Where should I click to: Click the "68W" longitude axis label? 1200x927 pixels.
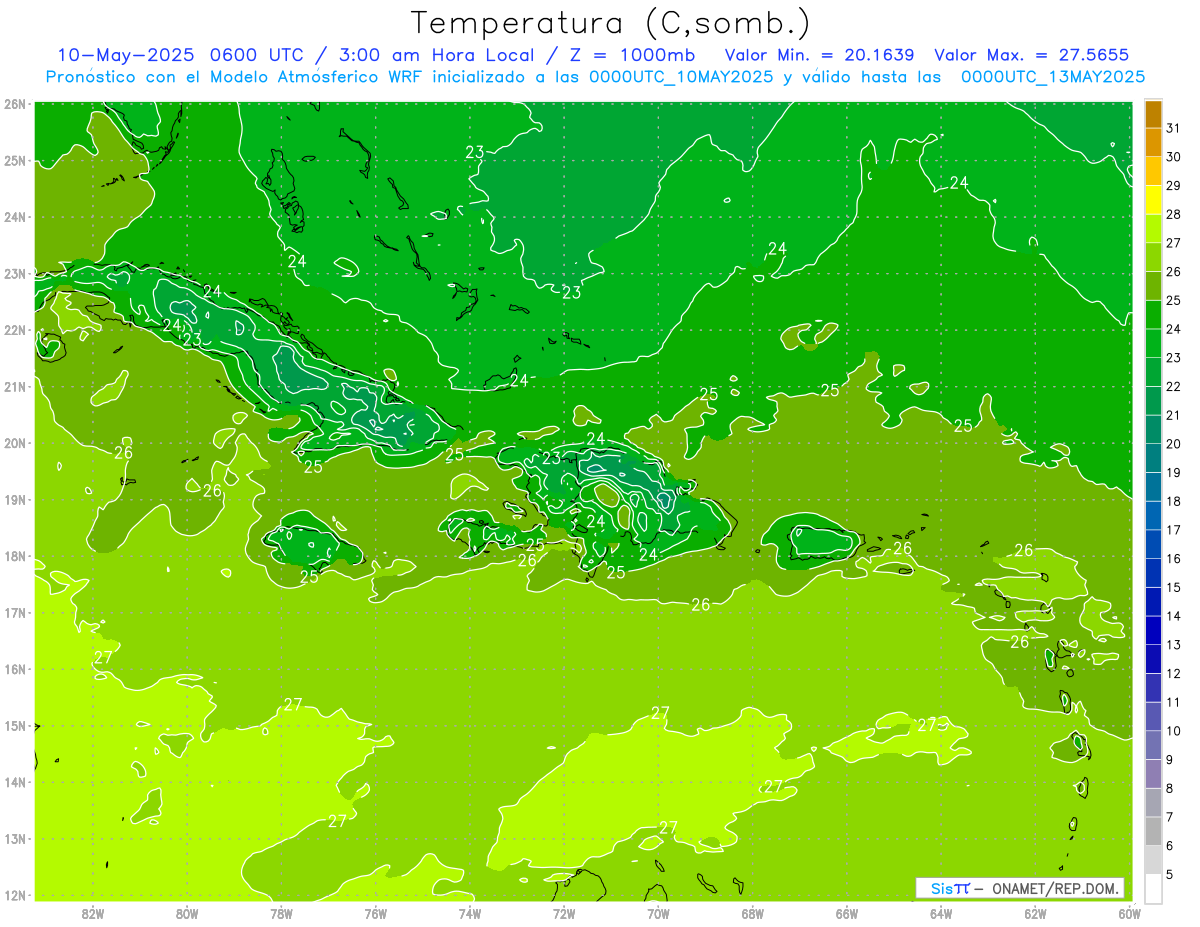[752, 912]
